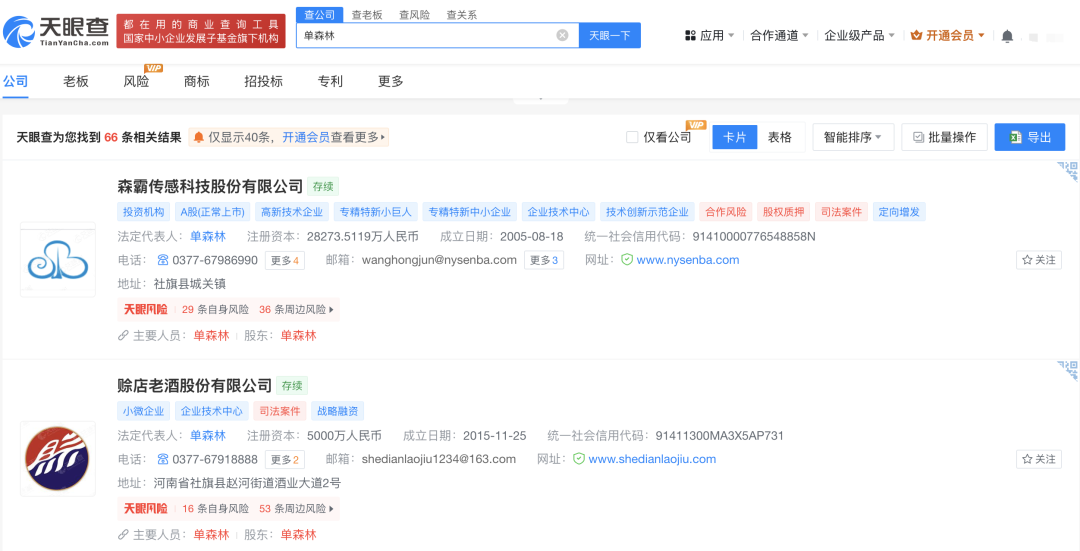Open the 更多 results tab
This screenshot has width=1080, height=551.
pos(391,81)
